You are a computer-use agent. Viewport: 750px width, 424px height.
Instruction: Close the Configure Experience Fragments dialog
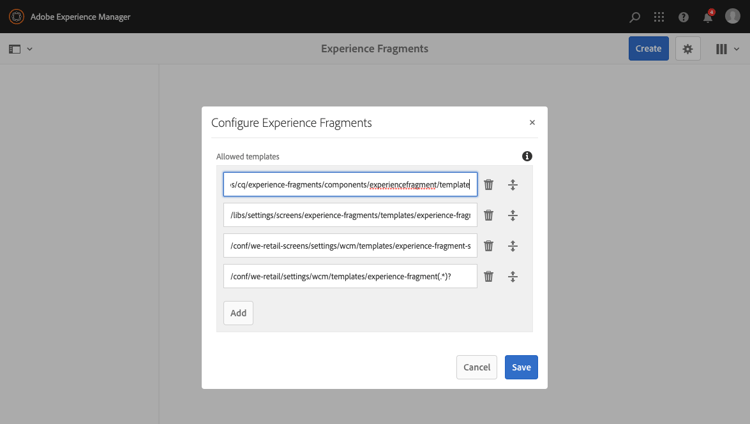532,123
